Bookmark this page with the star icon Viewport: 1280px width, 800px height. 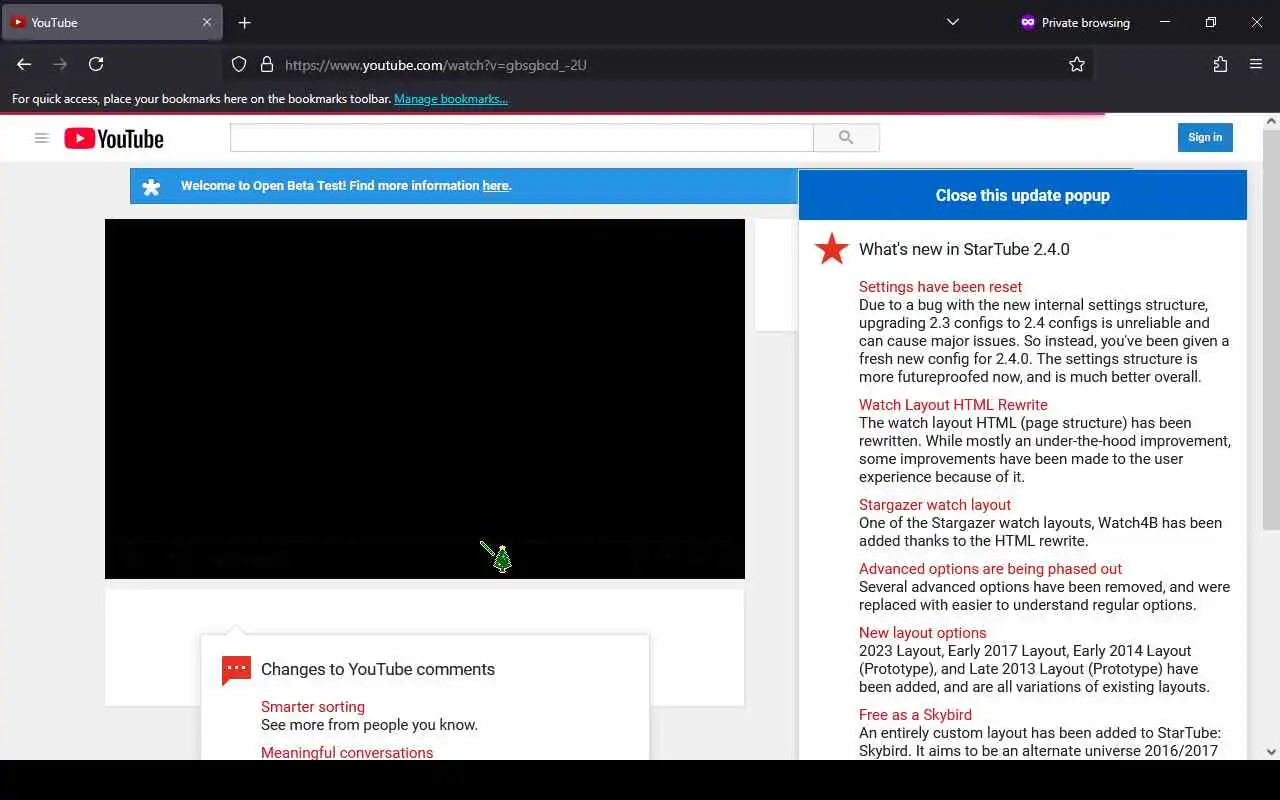click(x=1077, y=64)
